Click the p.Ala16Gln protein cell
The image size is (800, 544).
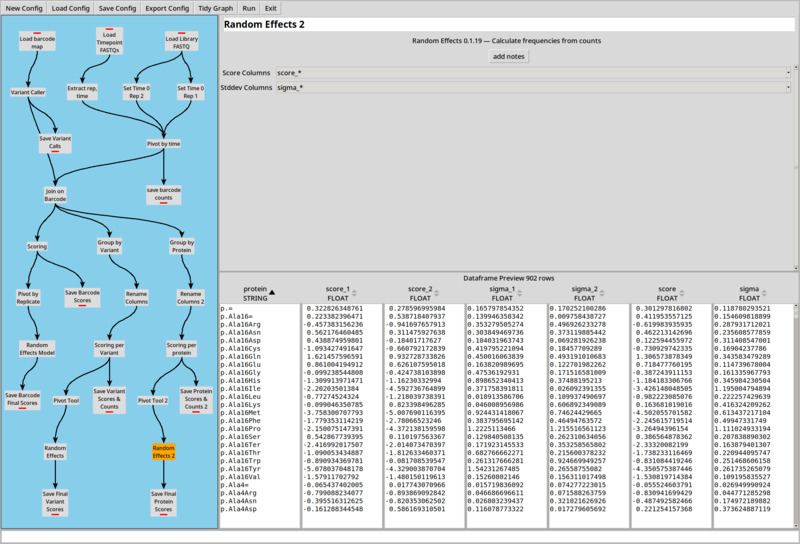coord(241,357)
